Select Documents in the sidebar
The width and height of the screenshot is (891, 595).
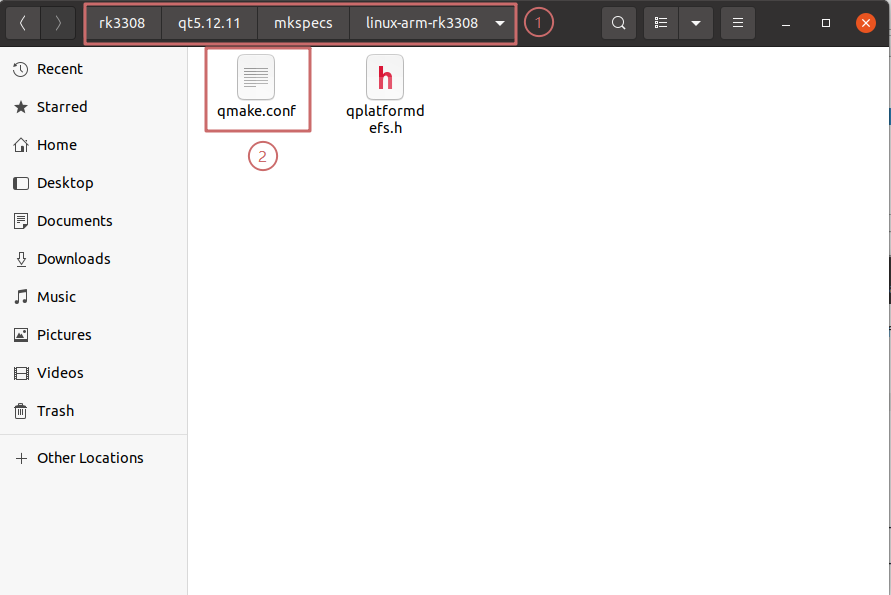tap(74, 221)
